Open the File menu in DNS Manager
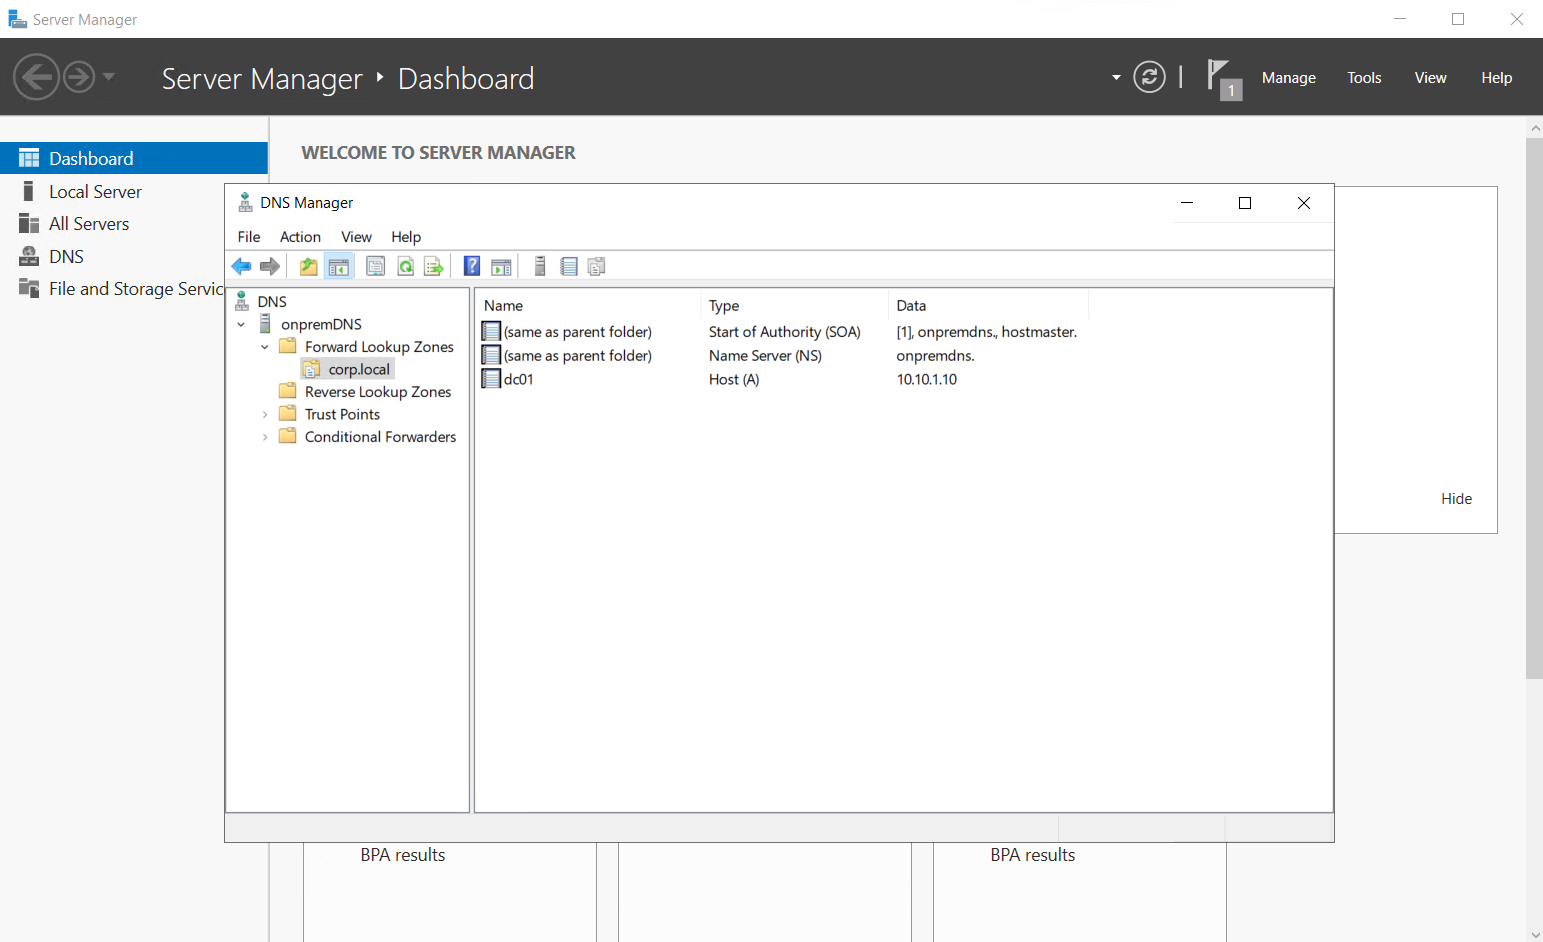This screenshot has width=1543, height=942. click(x=249, y=237)
